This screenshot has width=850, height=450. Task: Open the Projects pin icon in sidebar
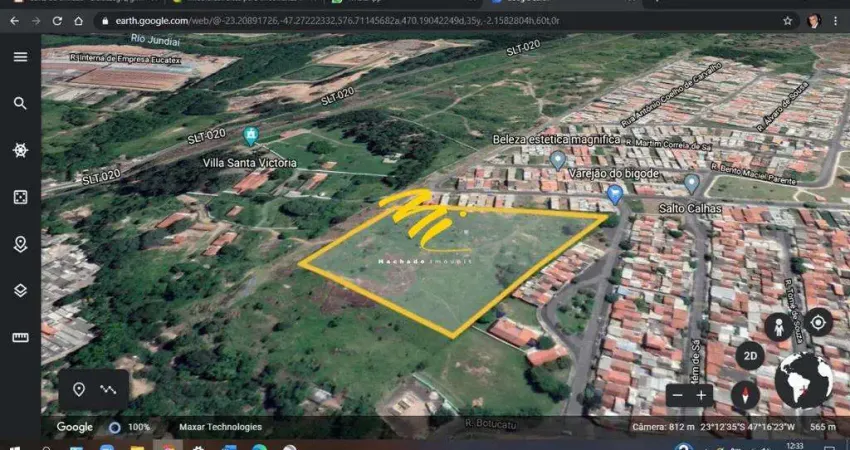[x=20, y=244]
